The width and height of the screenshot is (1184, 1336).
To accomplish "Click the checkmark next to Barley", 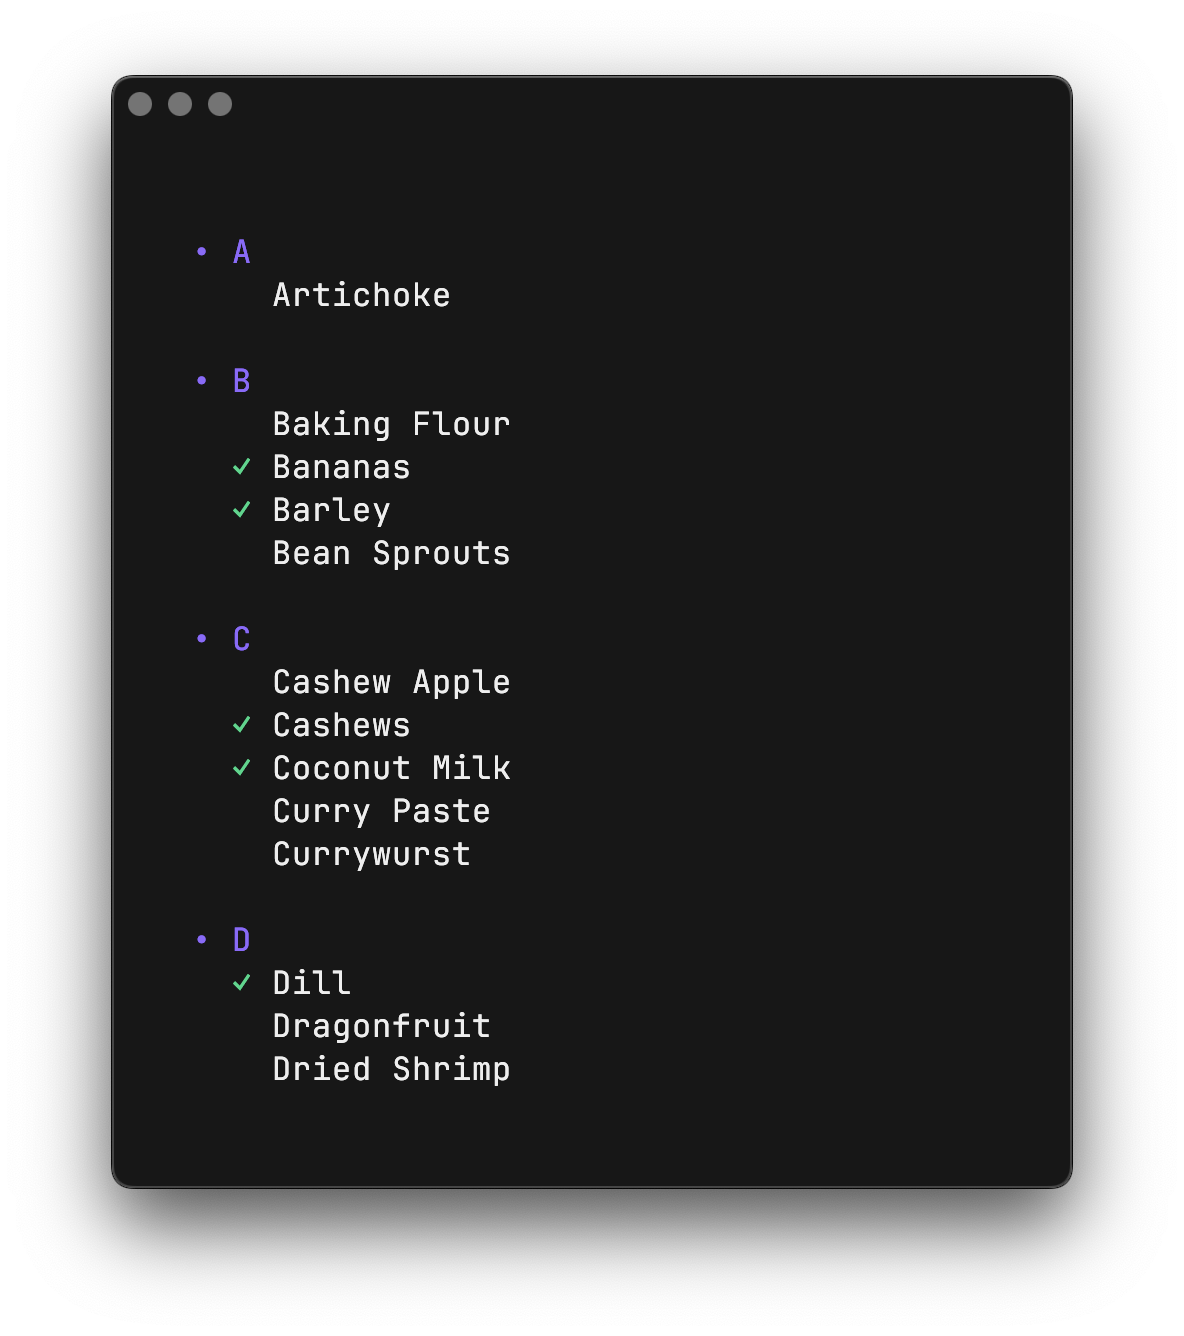I will click(242, 510).
